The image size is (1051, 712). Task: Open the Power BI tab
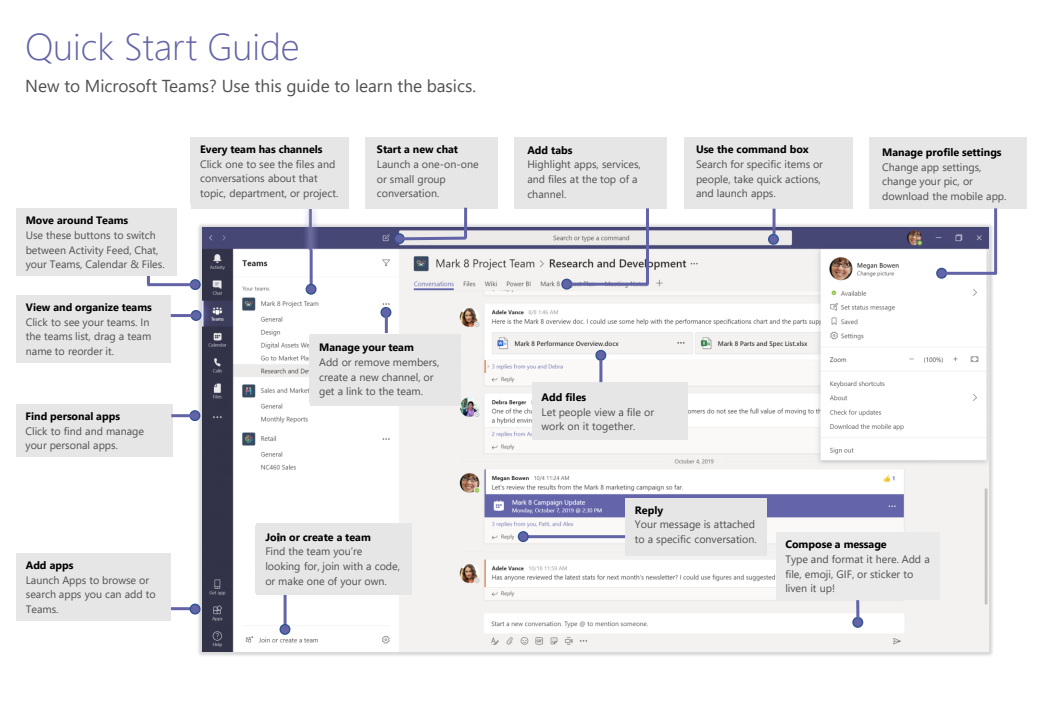click(518, 284)
